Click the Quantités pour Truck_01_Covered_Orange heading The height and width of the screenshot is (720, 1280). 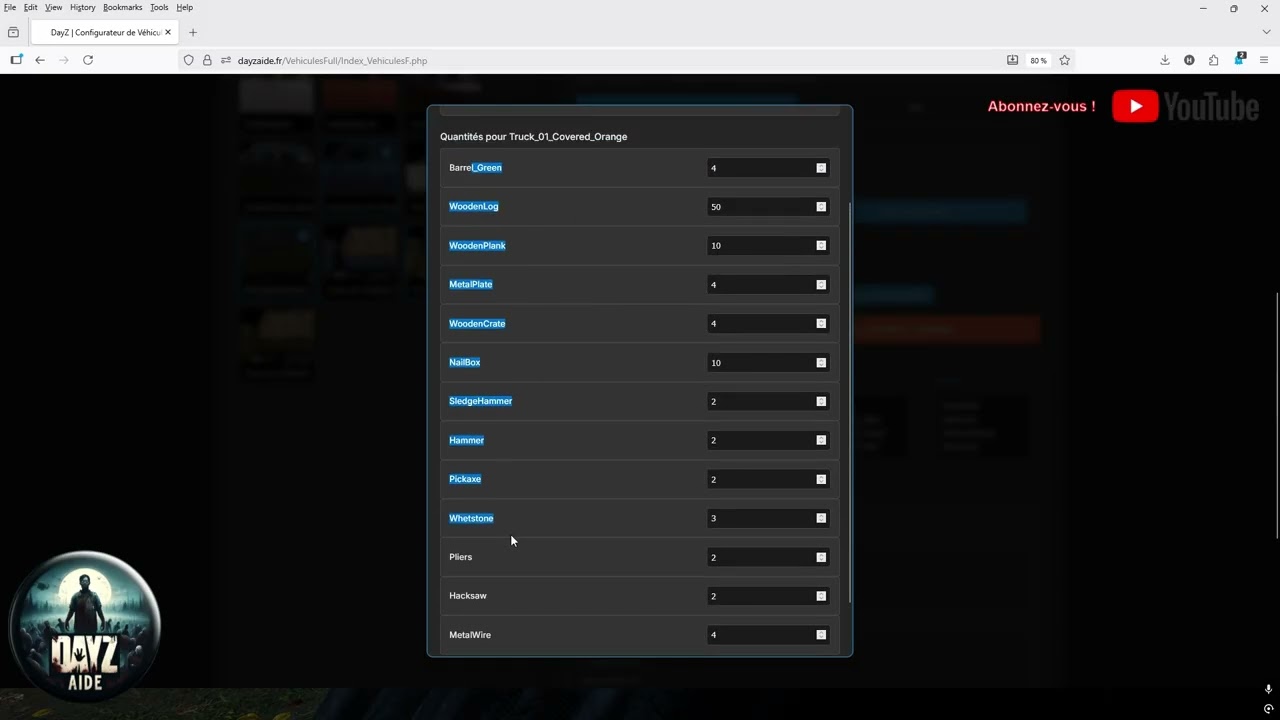tap(533, 137)
